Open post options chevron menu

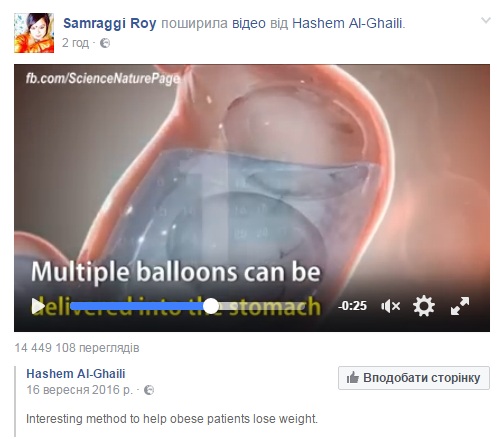[486, 21]
